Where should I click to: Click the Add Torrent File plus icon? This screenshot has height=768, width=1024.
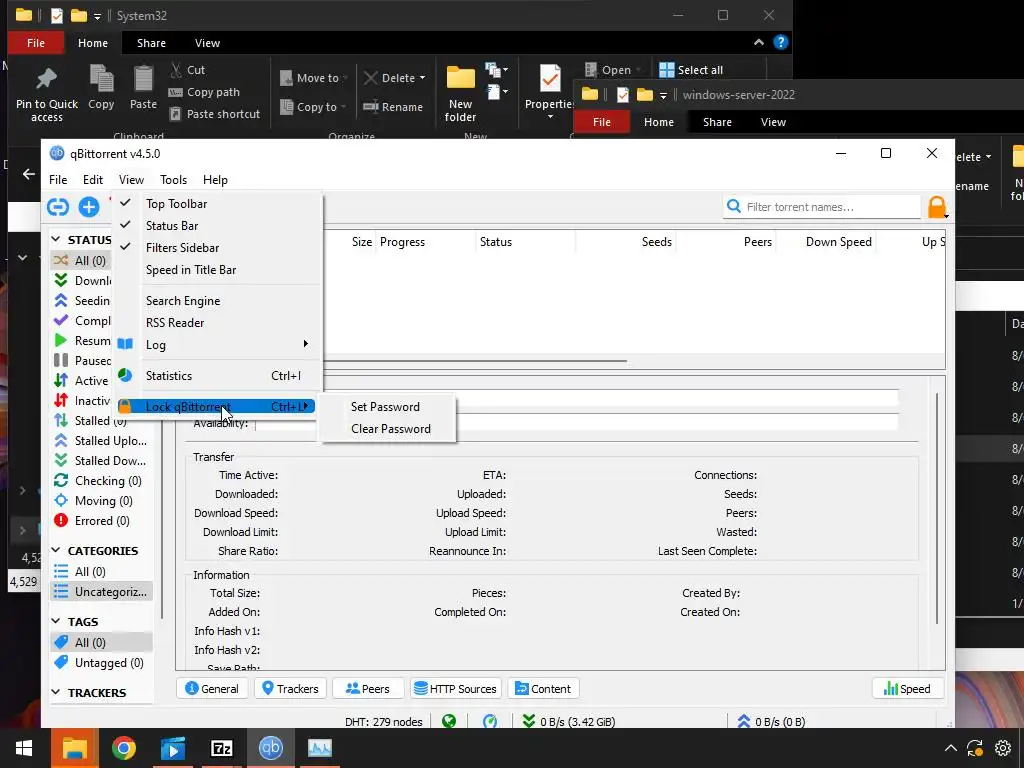89,207
